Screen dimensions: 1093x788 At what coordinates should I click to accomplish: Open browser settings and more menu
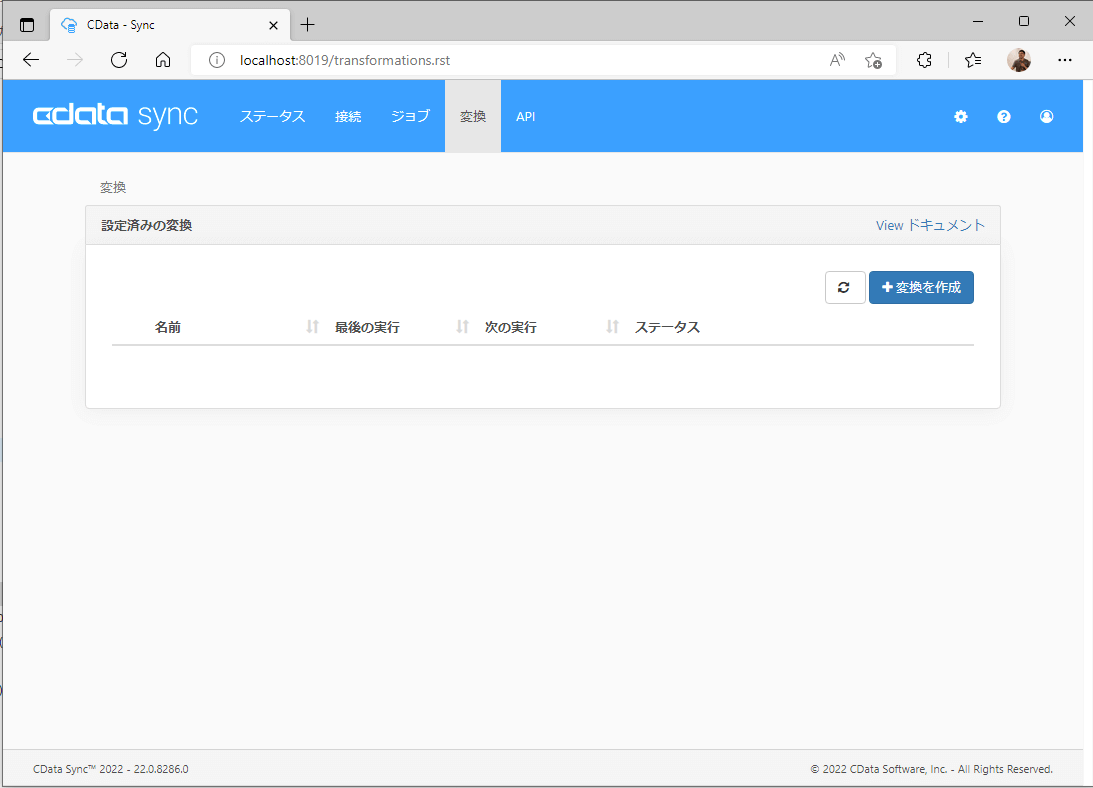[1064, 60]
